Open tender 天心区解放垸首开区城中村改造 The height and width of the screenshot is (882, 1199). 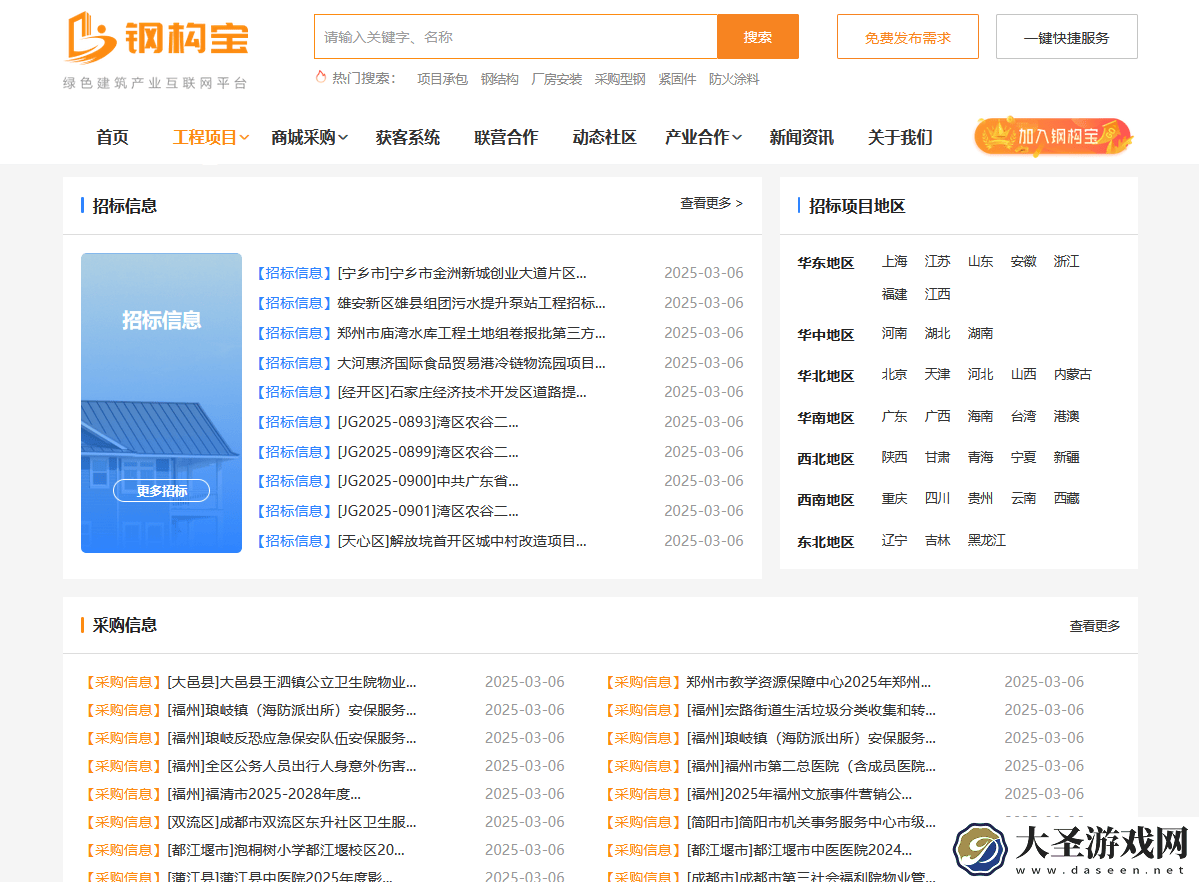point(462,542)
